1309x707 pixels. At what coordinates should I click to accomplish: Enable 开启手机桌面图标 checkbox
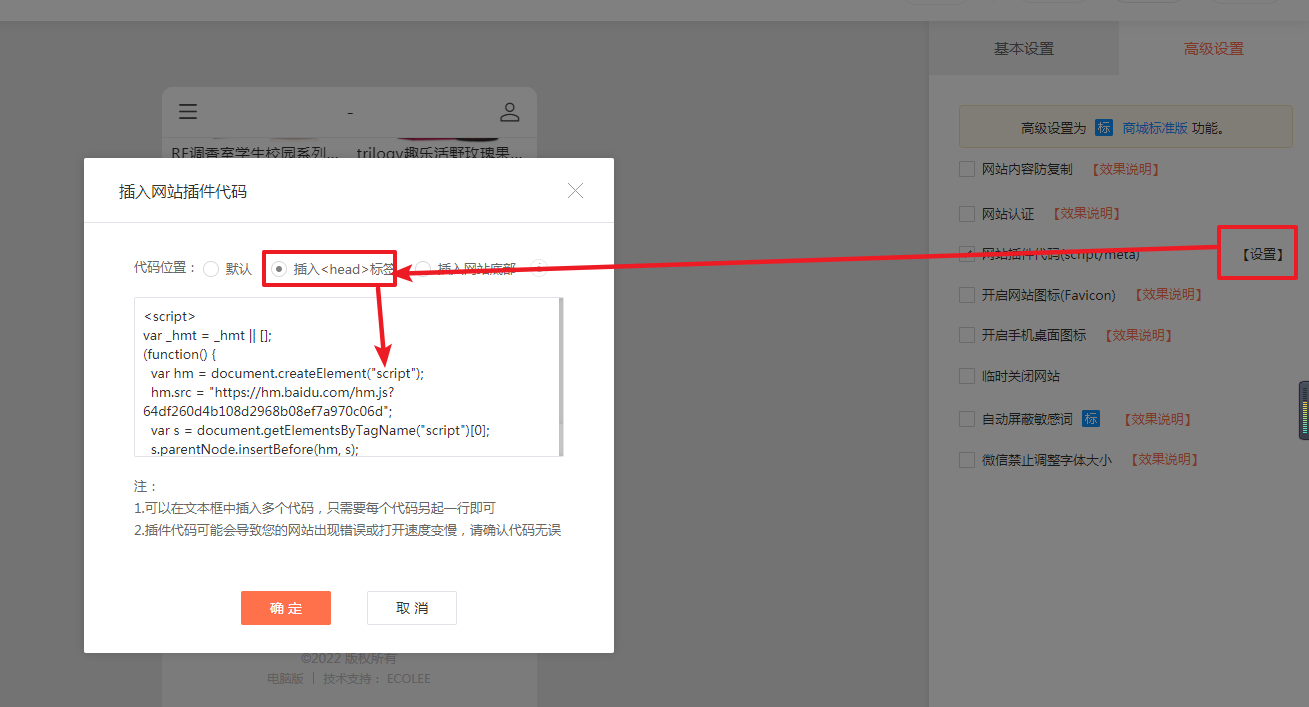tap(967, 335)
